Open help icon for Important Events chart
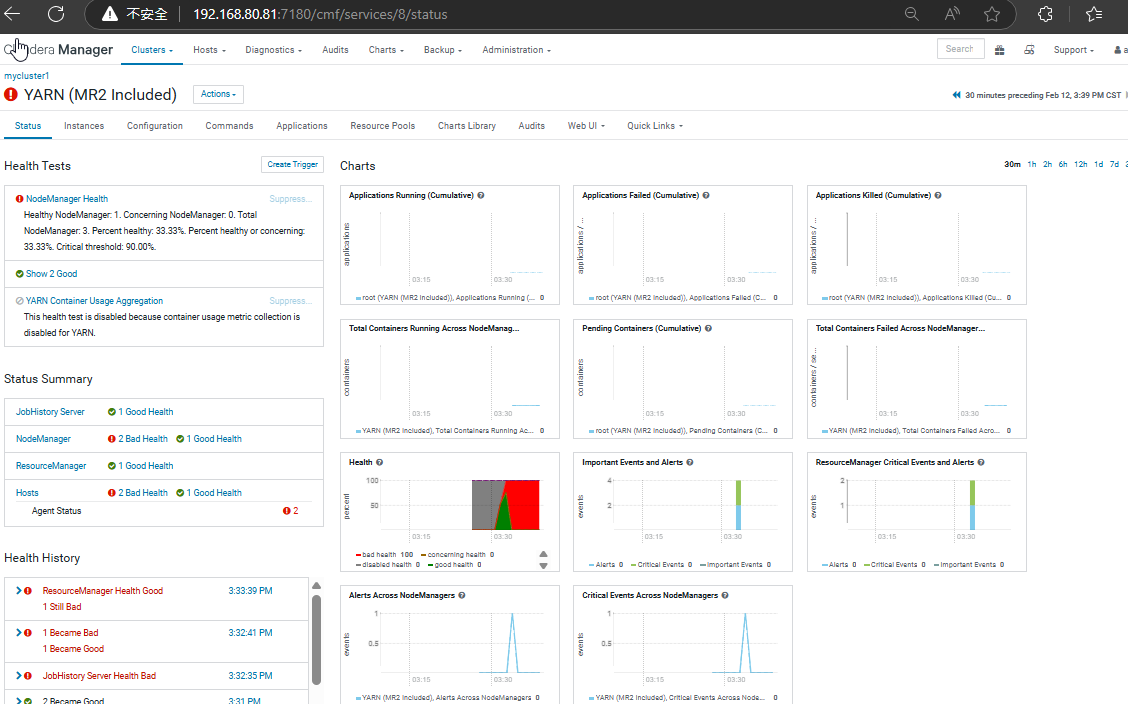1128x704 pixels. click(689, 462)
